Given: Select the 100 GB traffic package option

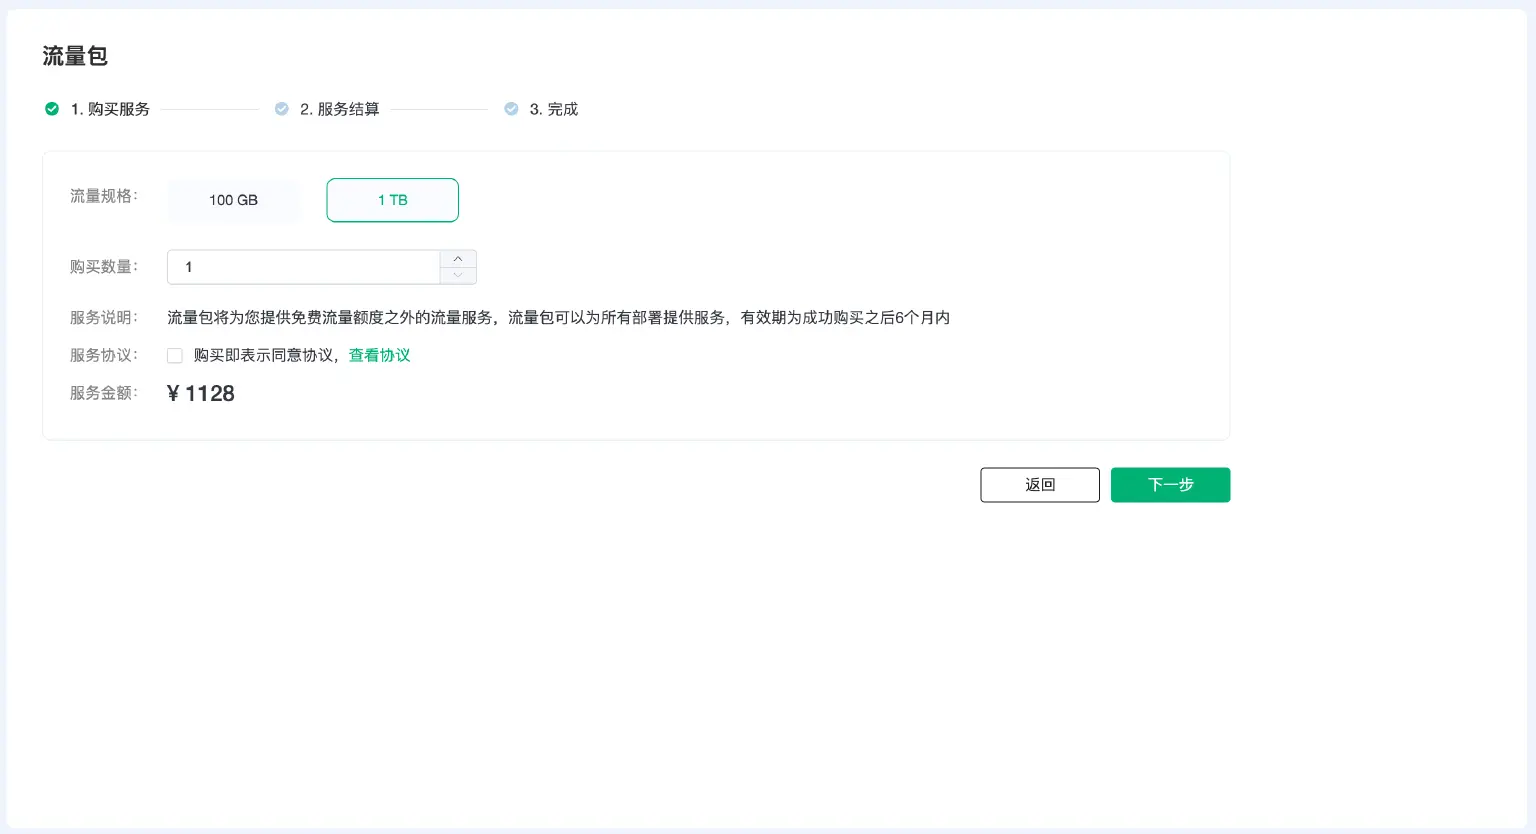Looking at the screenshot, I should pyautogui.click(x=232, y=200).
